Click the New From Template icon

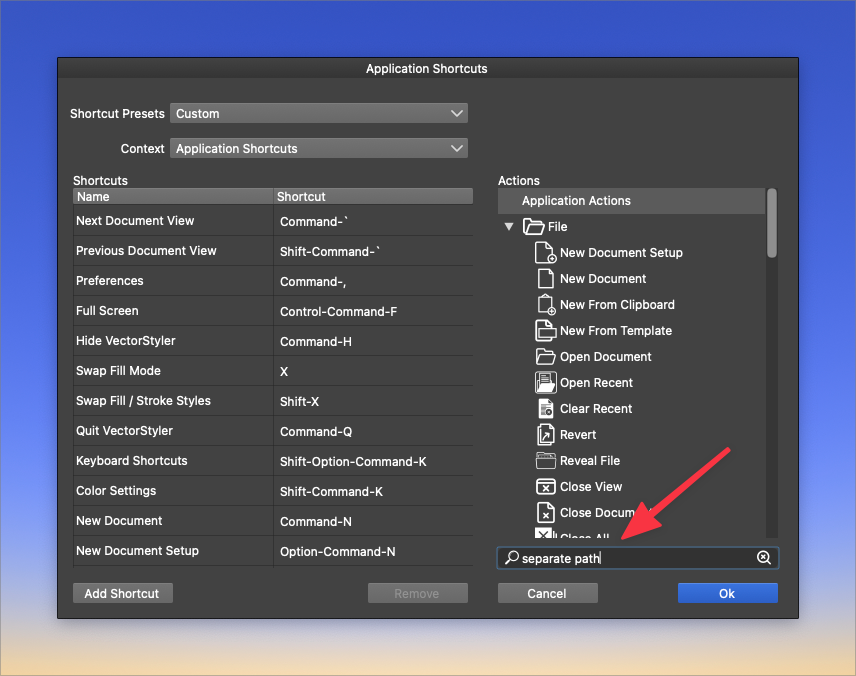coord(545,331)
